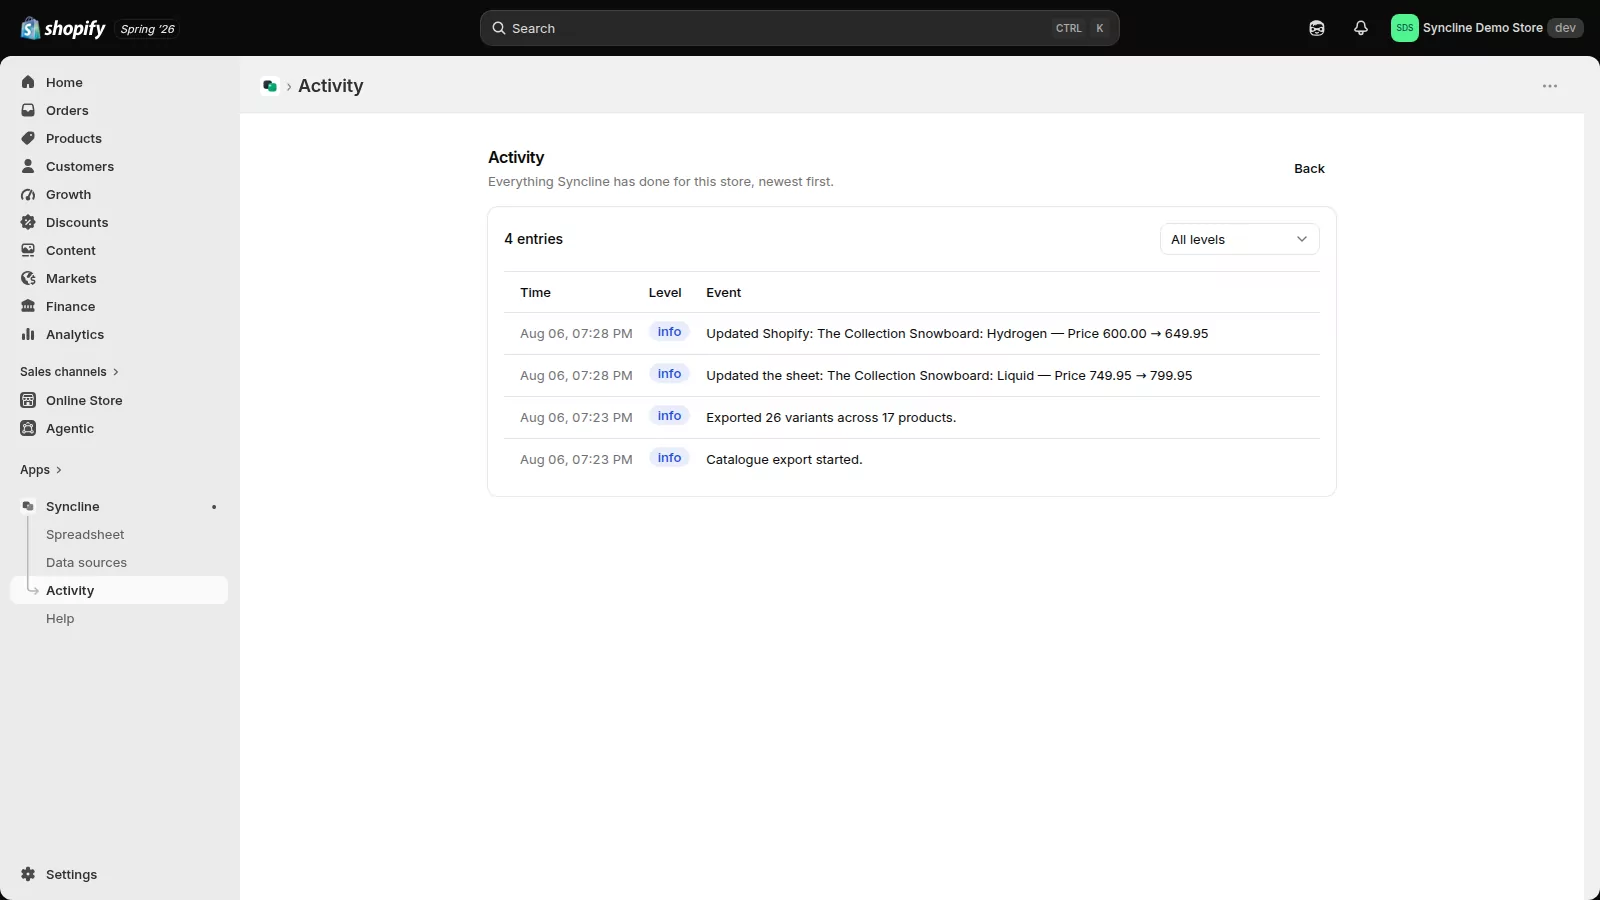Click info badge on Exported 26 variants row
This screenshot has width=1600, height=900.
click(669, 416)
